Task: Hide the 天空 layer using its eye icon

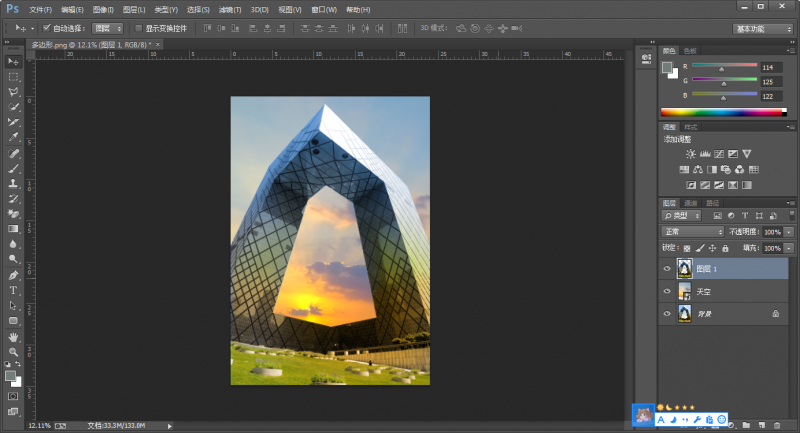Action: 667,291
